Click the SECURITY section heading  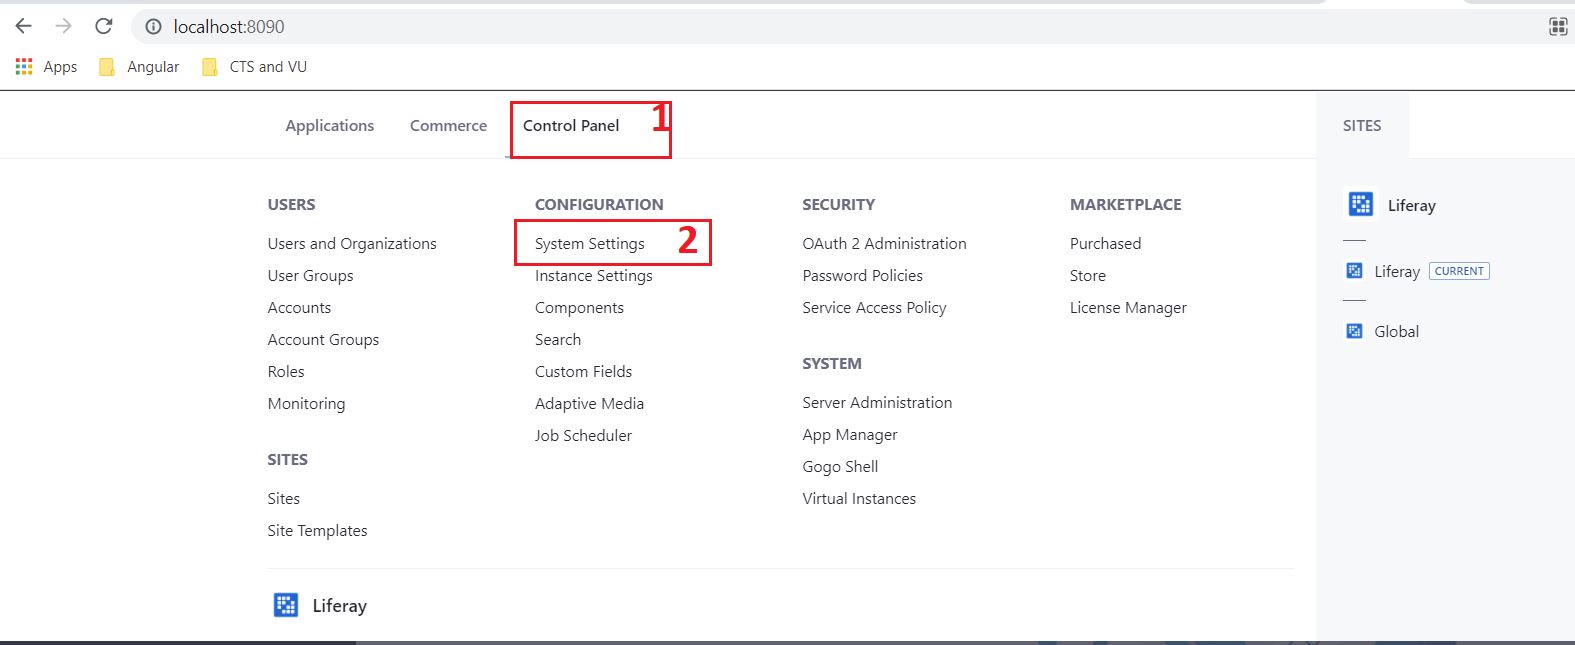coord(838,205)
